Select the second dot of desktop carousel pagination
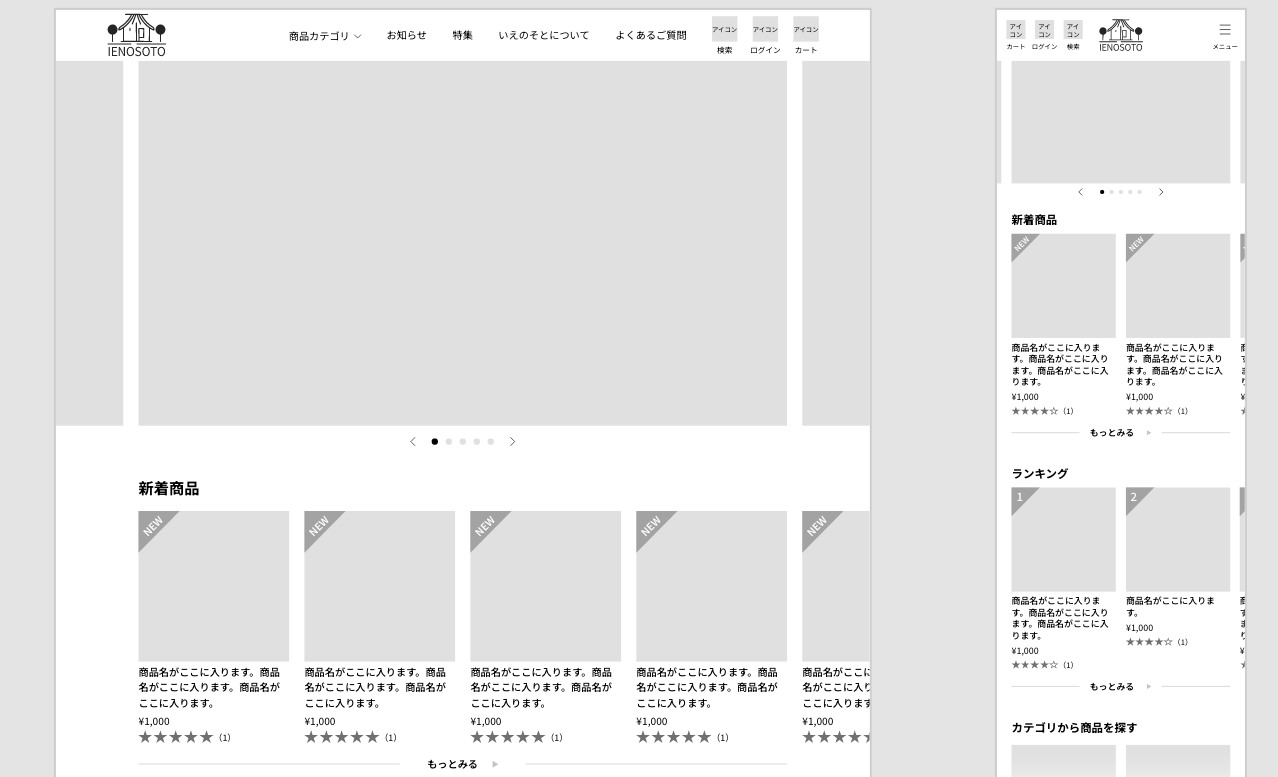This screenshot has width=1278, height=777. pyautogui.click(x=448, y=441)
